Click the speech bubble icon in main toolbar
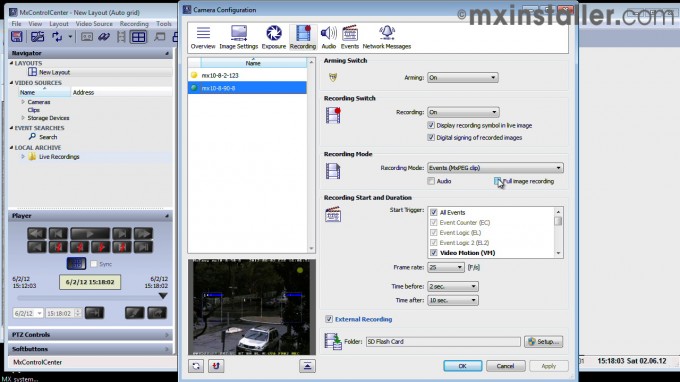 (x=160, y=37)
